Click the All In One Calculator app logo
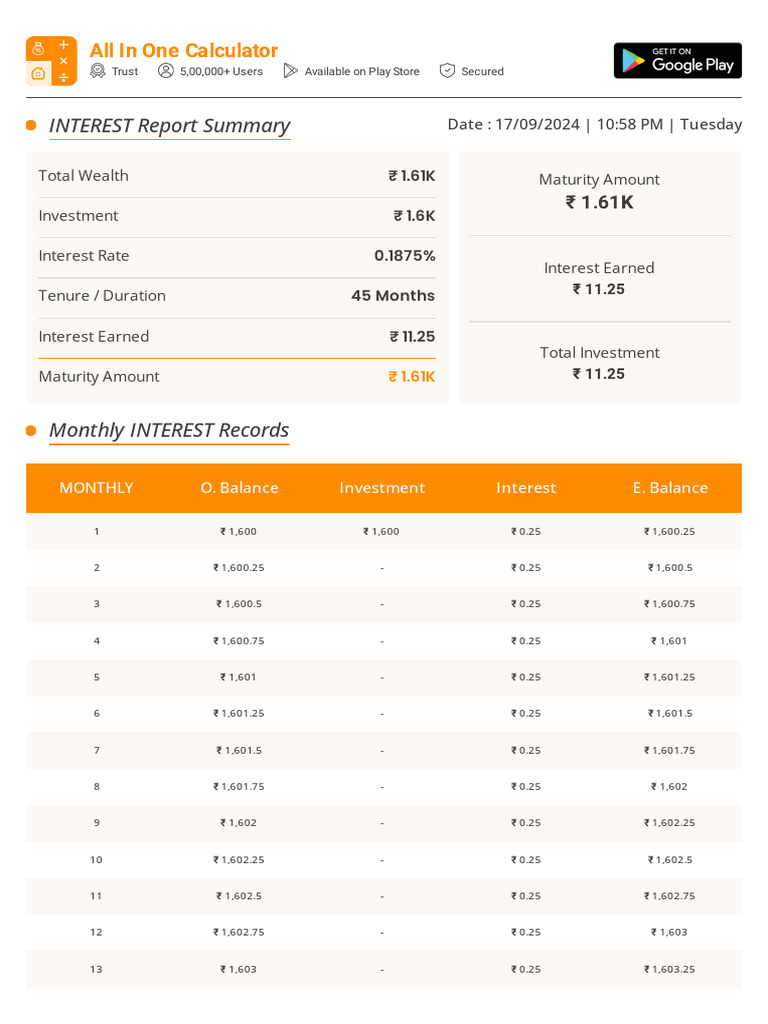The height and width of the screenshot is (1024, 768). (52, 61)
